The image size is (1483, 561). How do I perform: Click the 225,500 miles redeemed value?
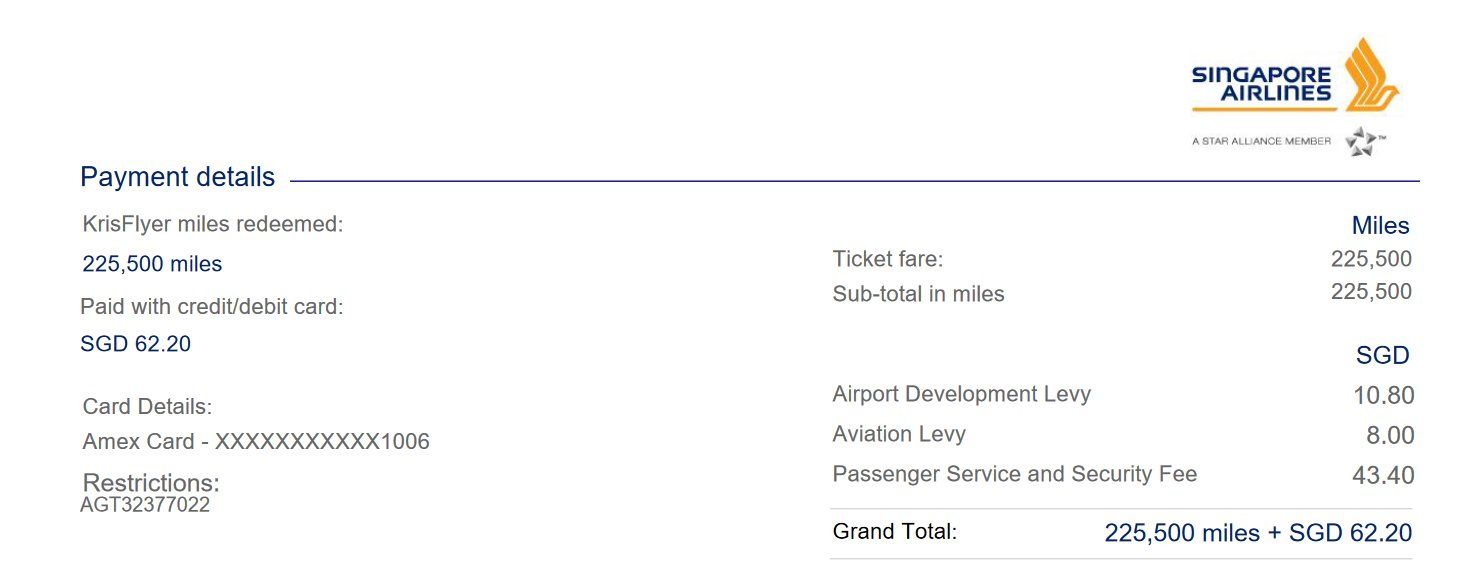[152, 264]
